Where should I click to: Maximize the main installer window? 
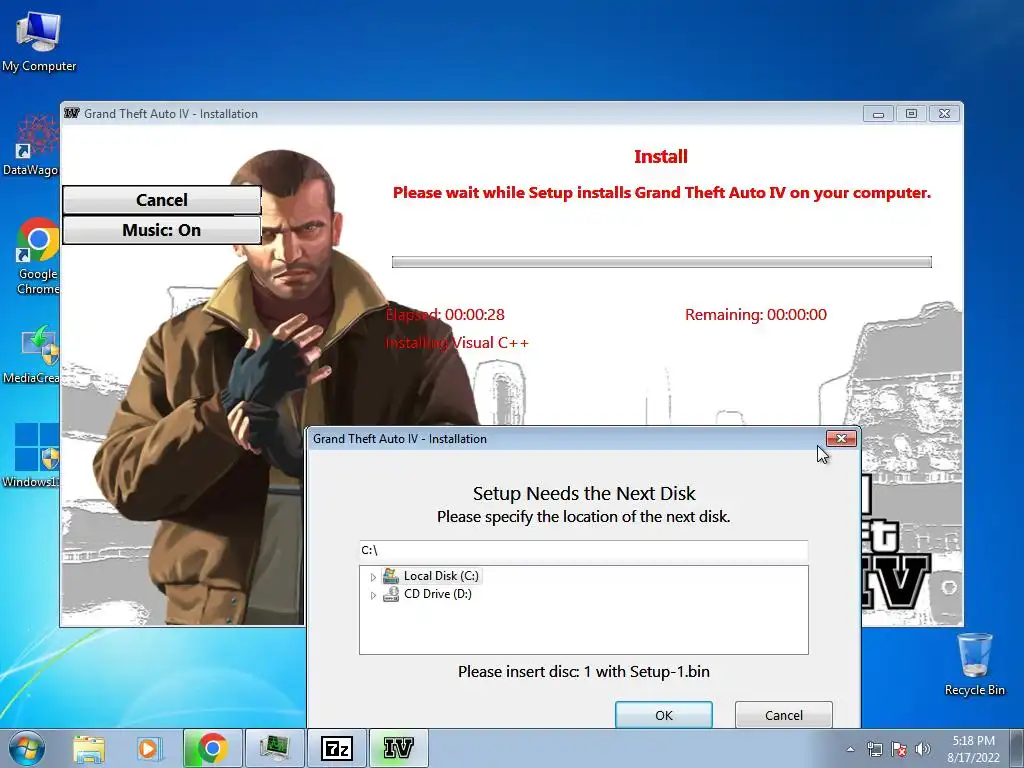click(x=911, y=114)
